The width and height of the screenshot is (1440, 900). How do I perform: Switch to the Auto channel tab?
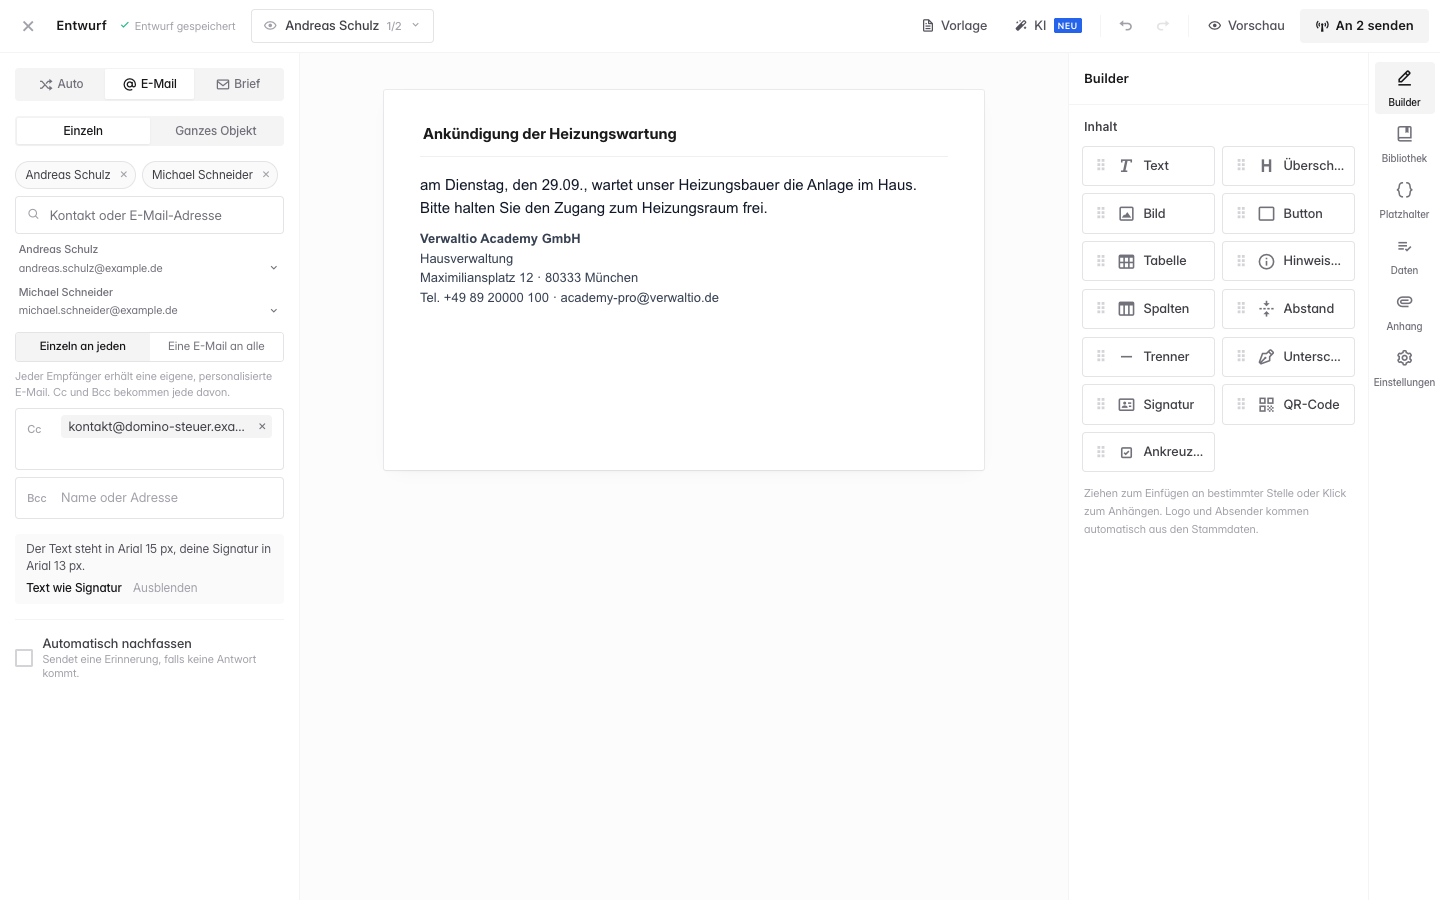(x=60, y=84)
